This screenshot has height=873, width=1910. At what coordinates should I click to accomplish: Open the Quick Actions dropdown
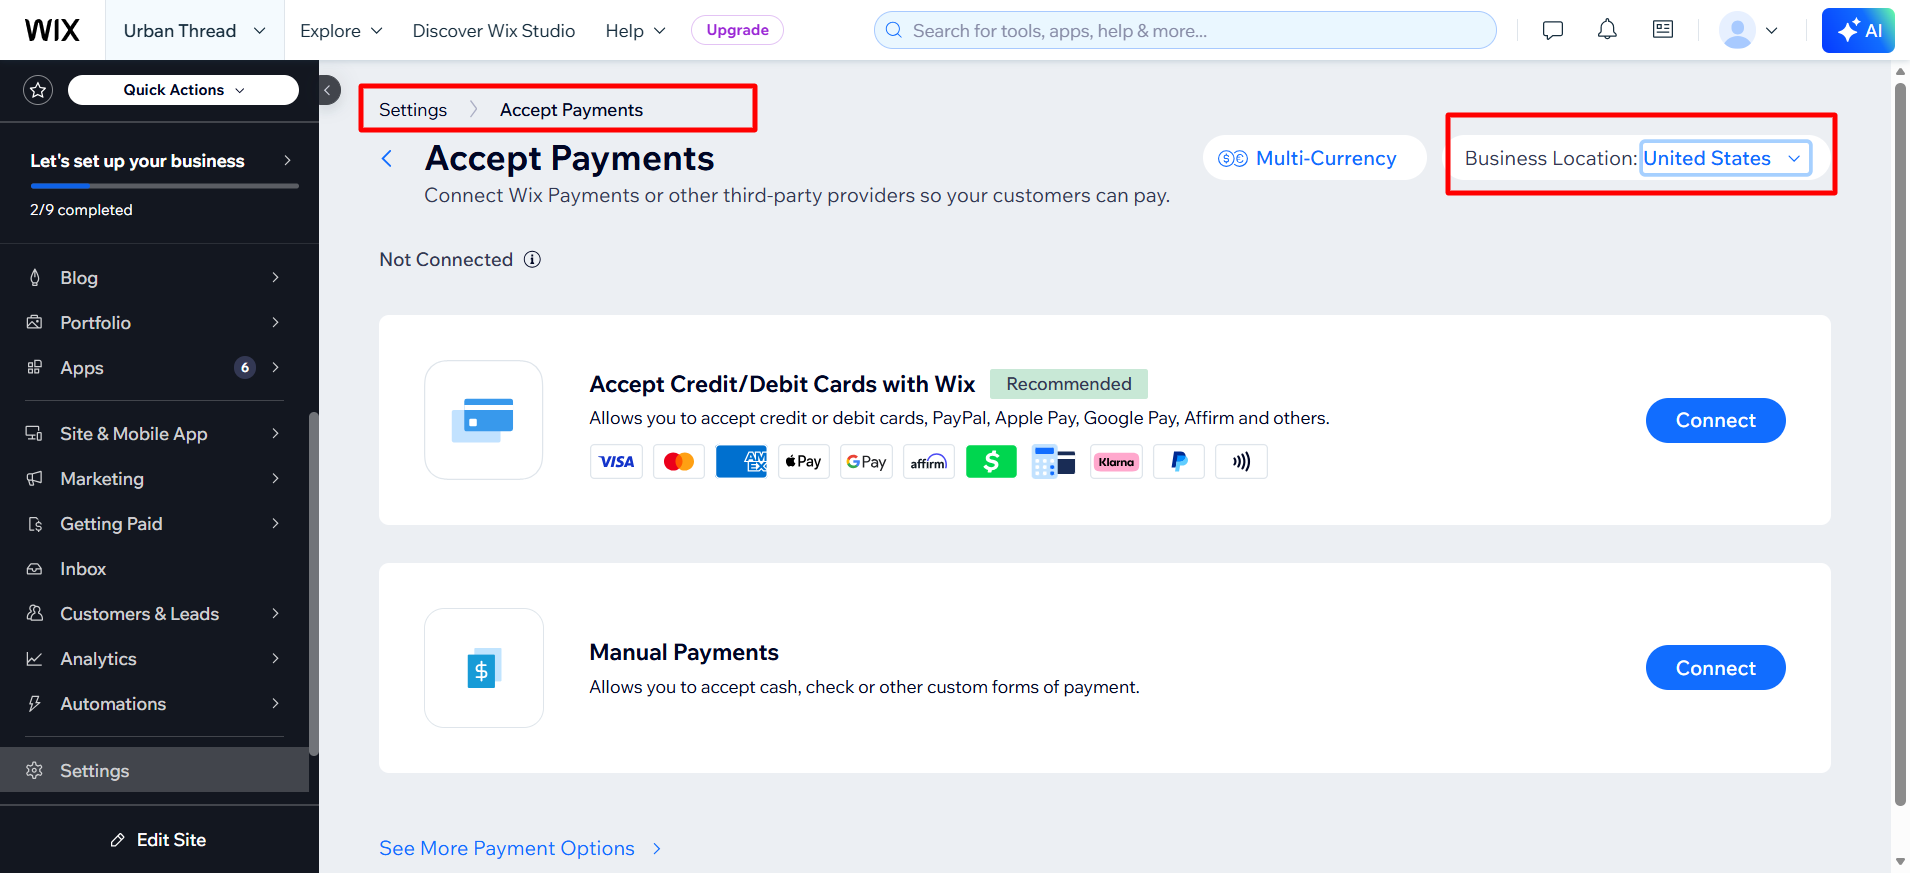[x=183, y=90]
